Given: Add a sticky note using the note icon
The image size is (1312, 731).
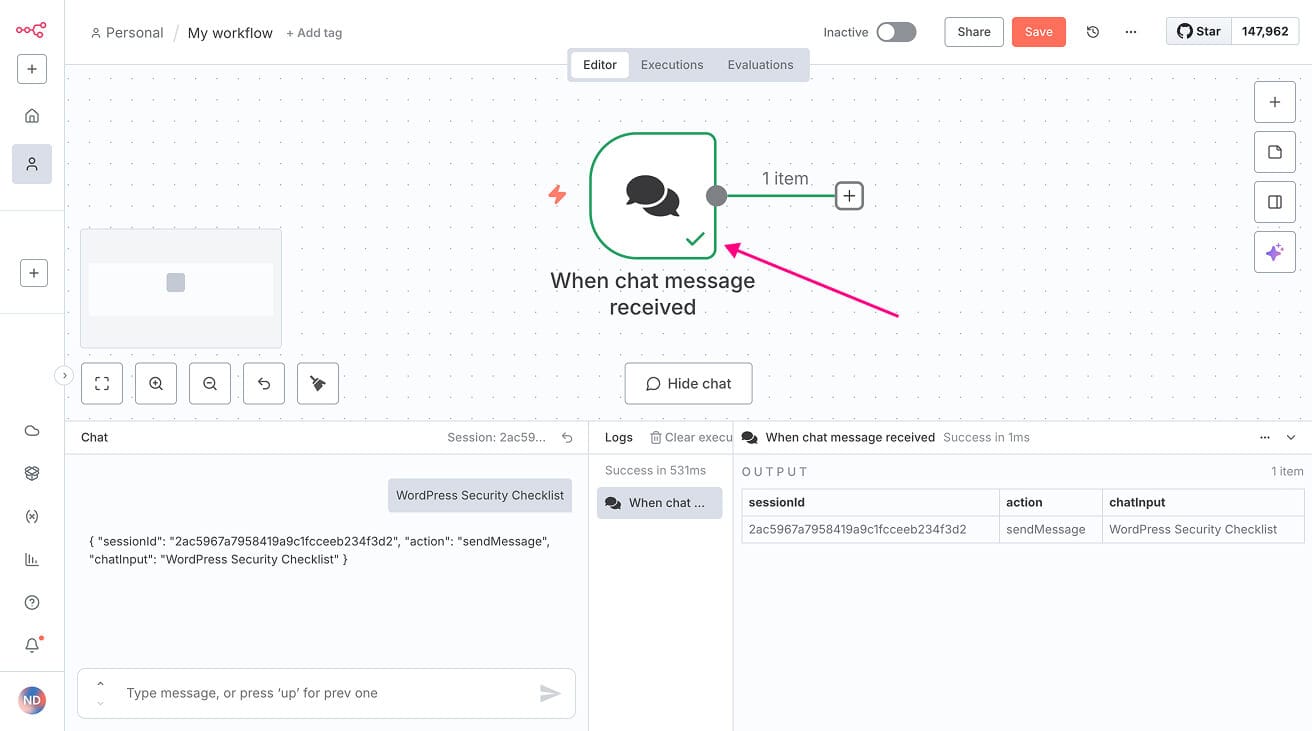Looking at the screenshot, I should pyautogui.click(x=1275, y=151).
